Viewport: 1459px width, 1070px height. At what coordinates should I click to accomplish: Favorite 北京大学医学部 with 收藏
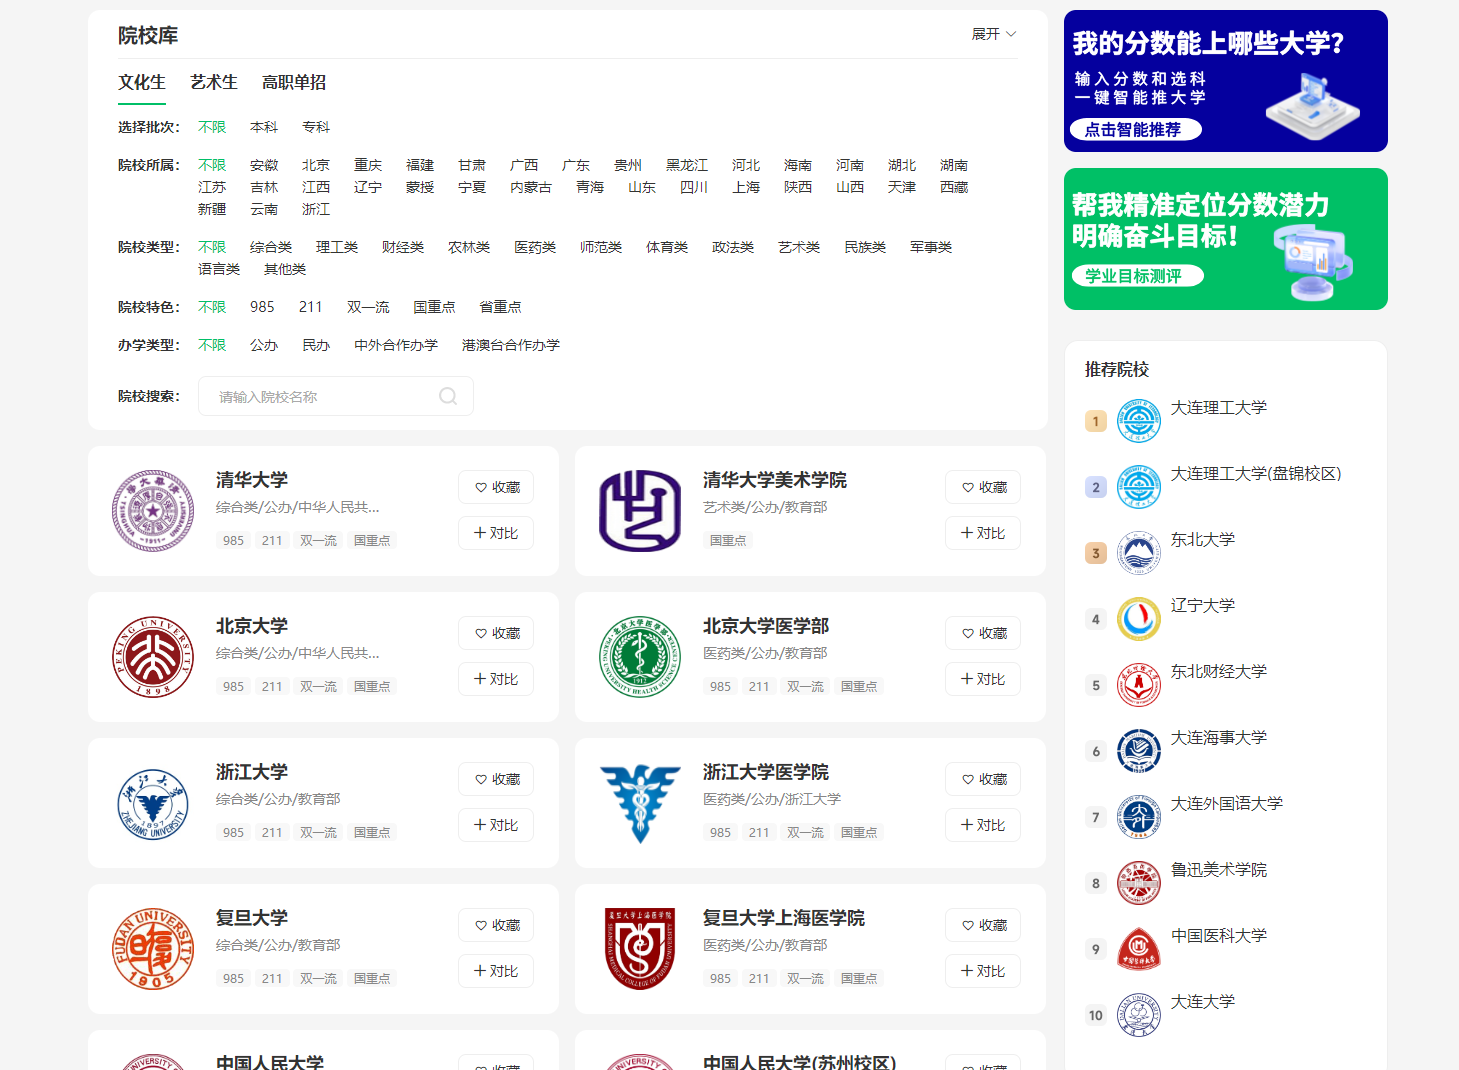(983, 633)
